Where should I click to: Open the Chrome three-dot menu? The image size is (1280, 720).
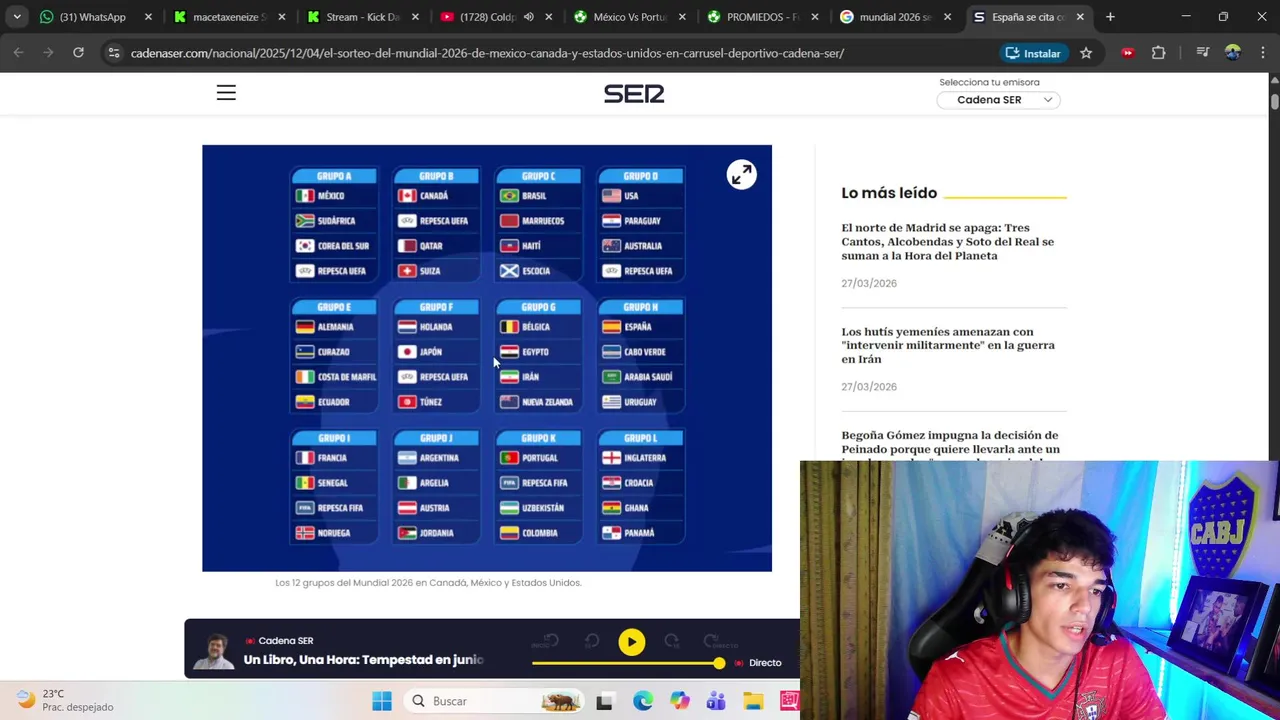pos(1261,53)
